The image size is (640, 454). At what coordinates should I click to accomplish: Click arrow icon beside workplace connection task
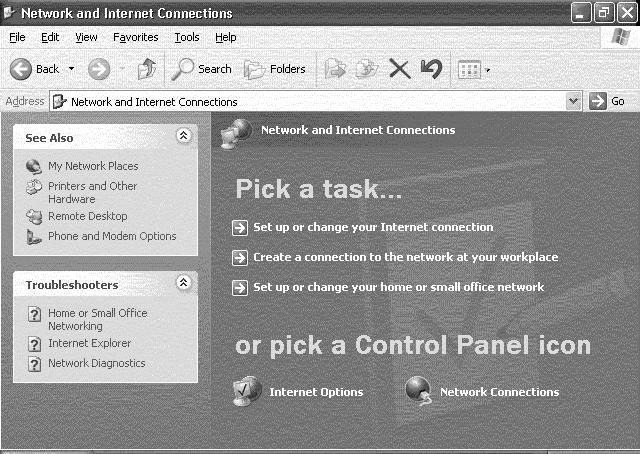pos(240,258)
